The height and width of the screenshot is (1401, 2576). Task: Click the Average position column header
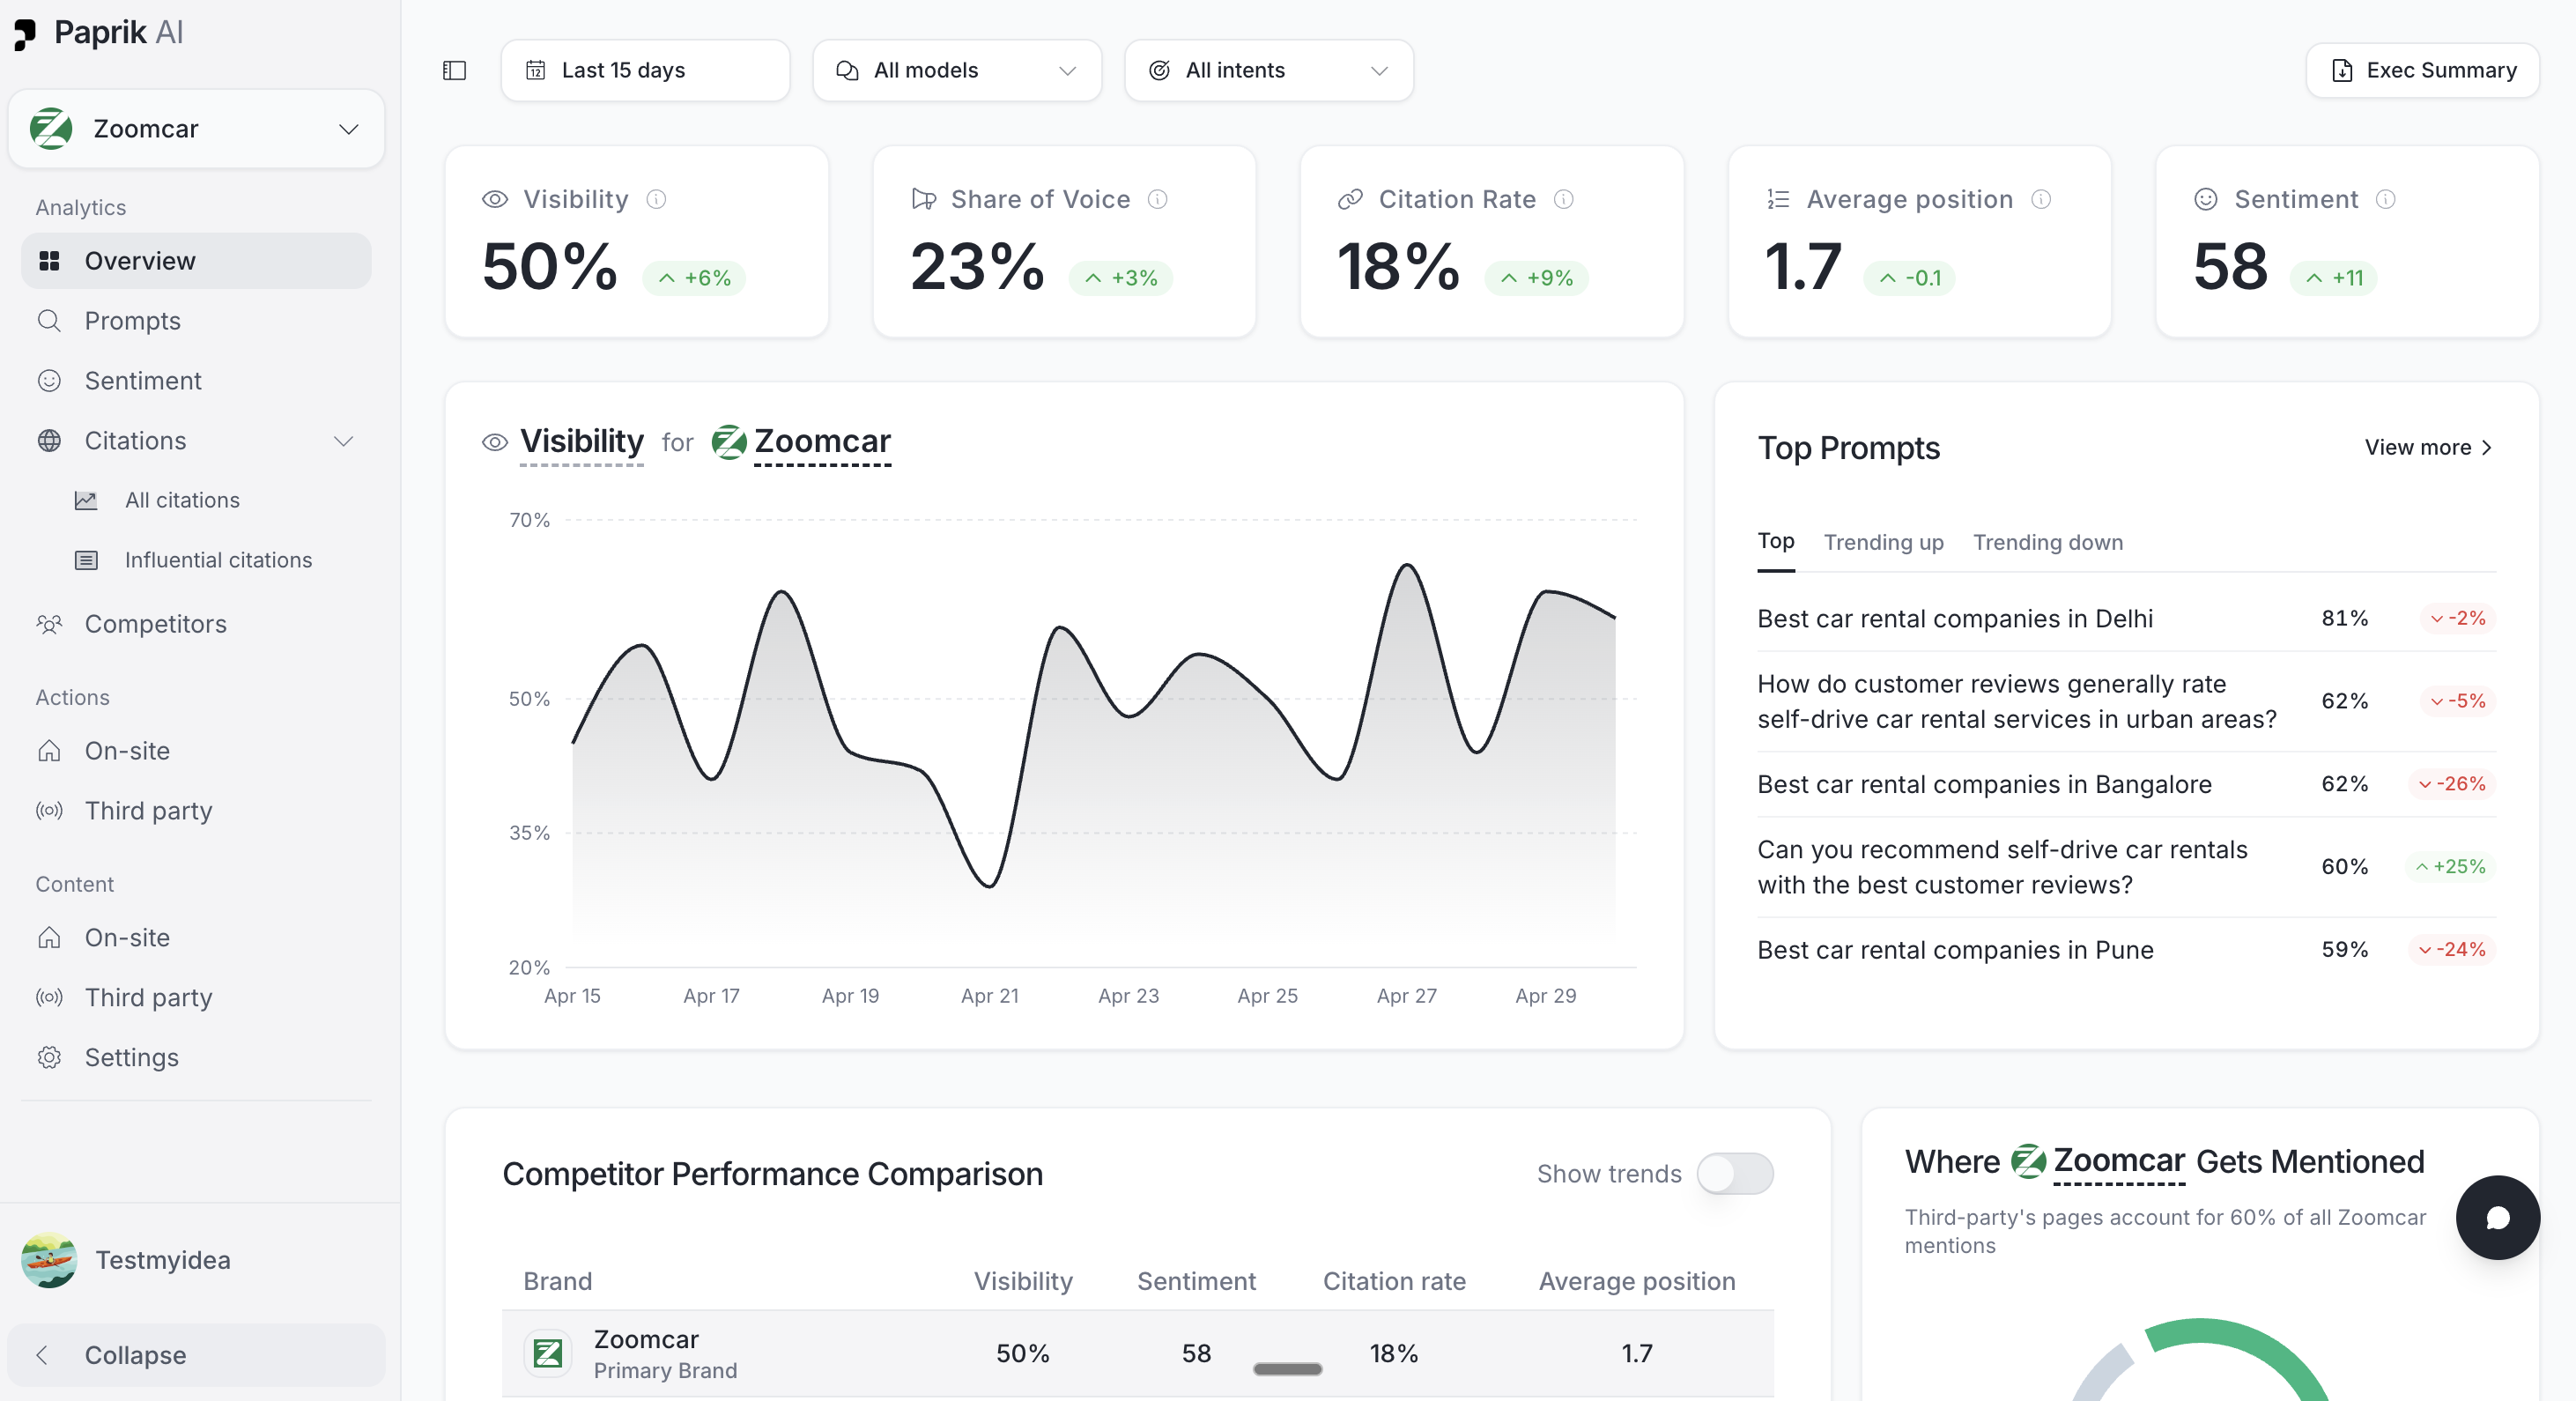pyautogui.click(x=1637, y=1281)
